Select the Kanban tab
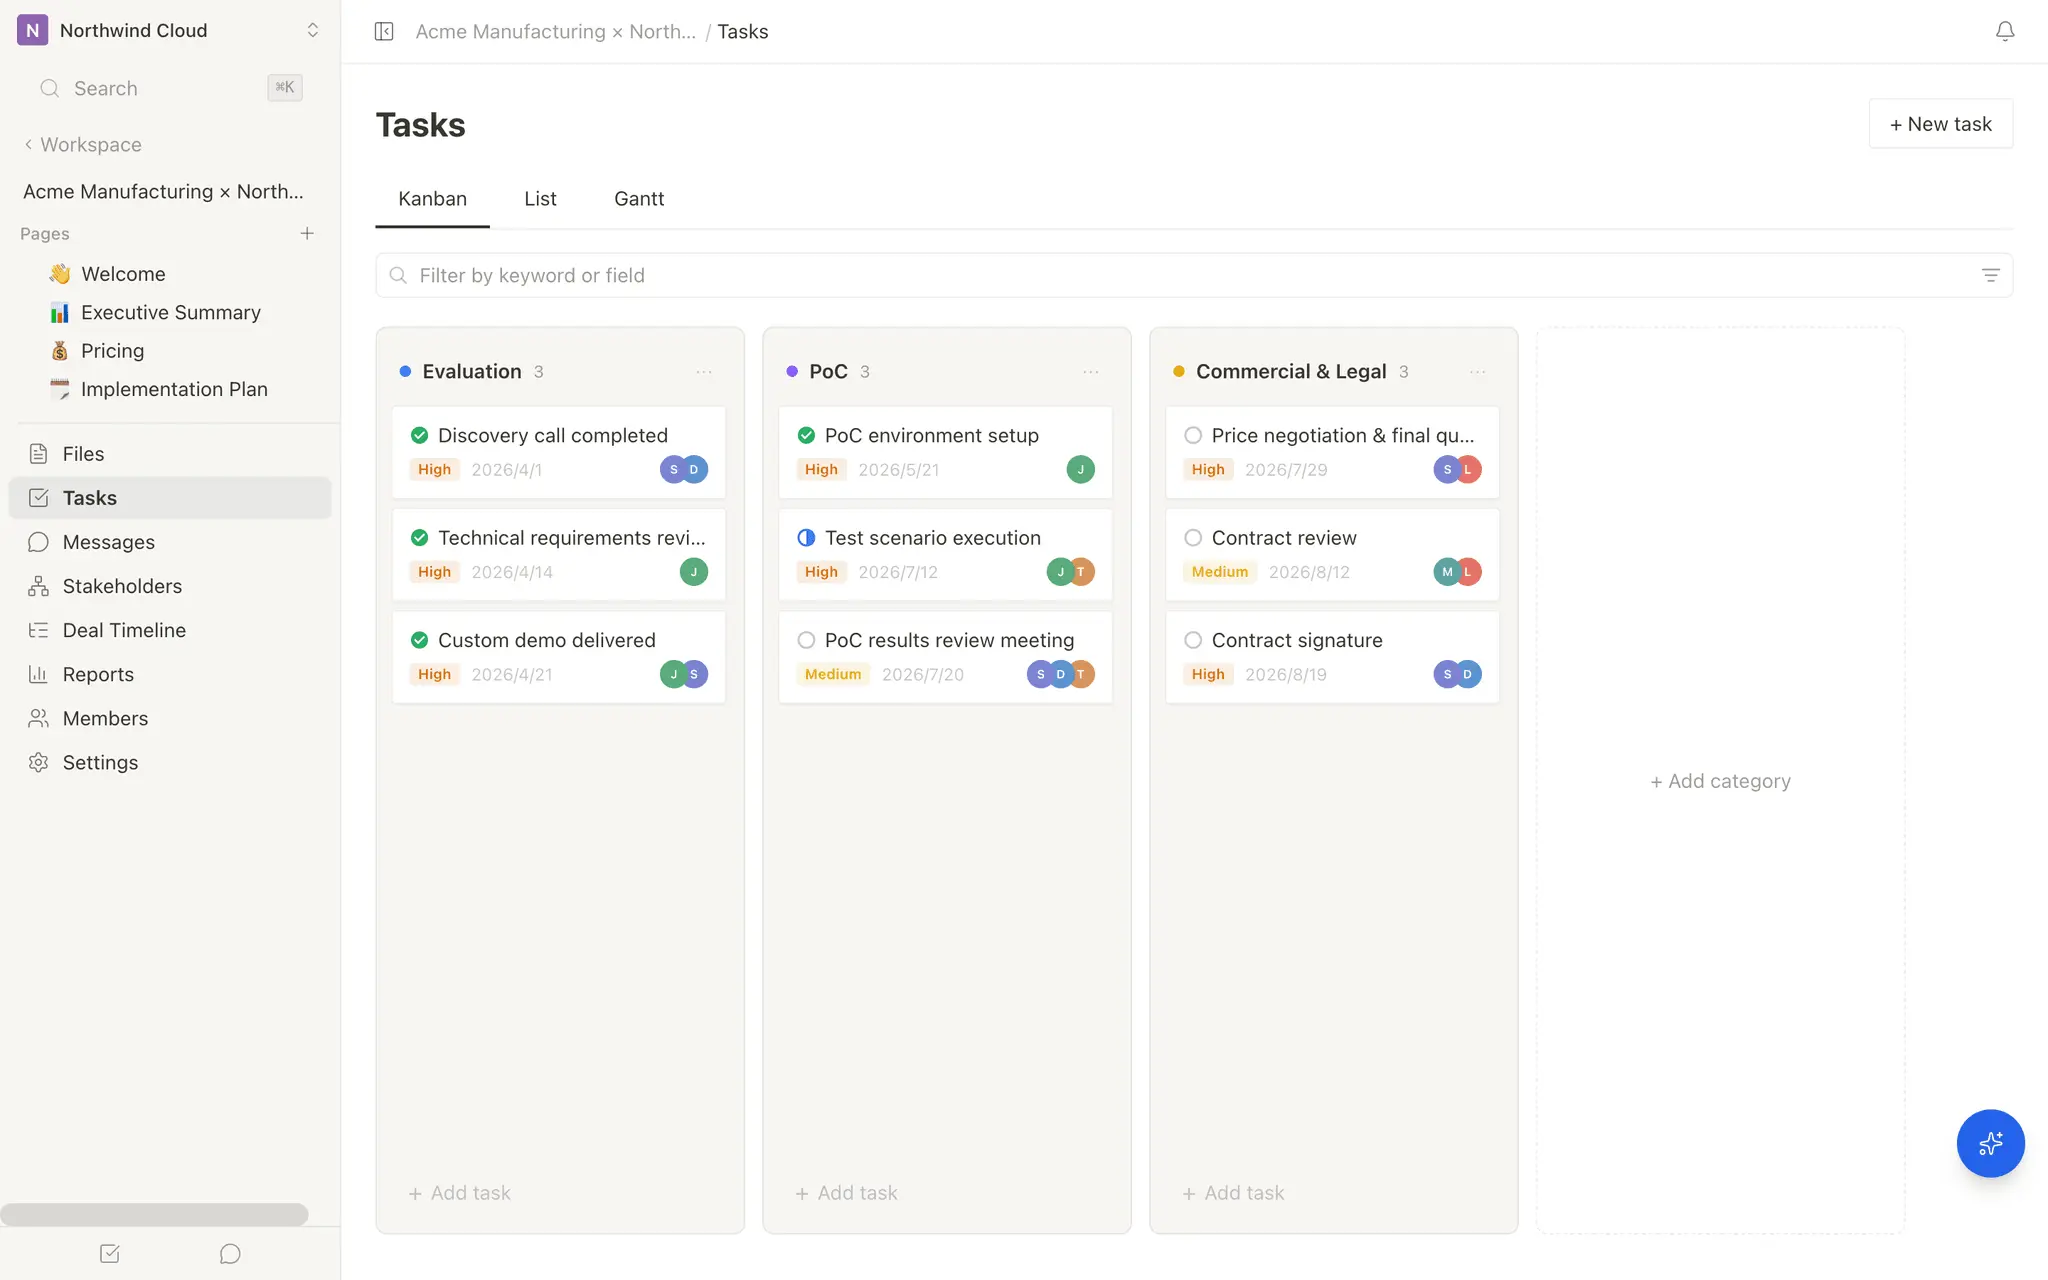Viewport: 2048px width, 1280px height. coord(432,199)
